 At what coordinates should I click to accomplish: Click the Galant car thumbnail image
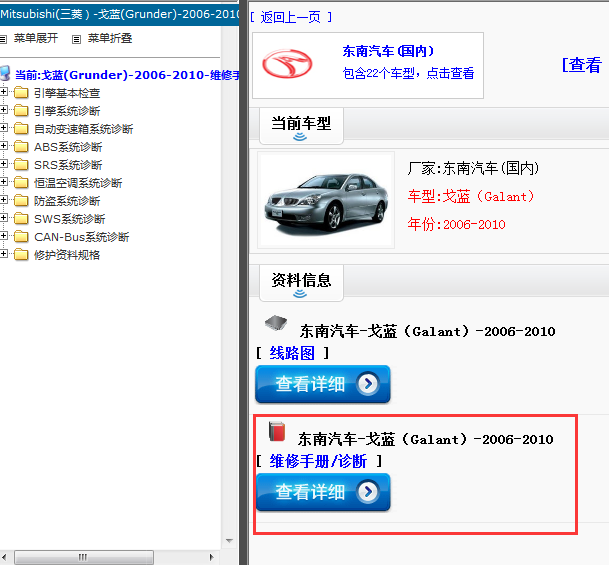point(326,200)
